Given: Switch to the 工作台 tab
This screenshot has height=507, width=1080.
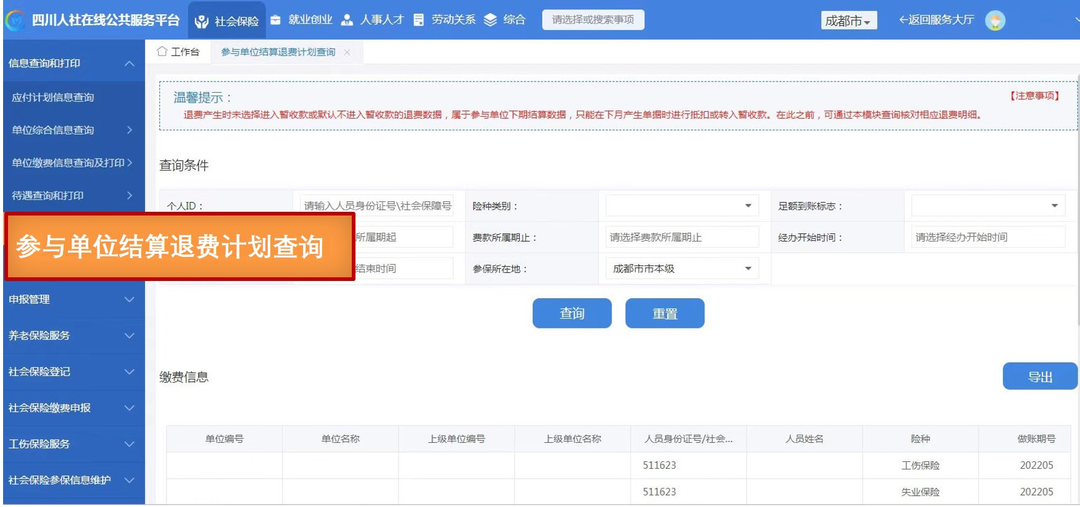Looking at the screenshot, I should 178,52.
